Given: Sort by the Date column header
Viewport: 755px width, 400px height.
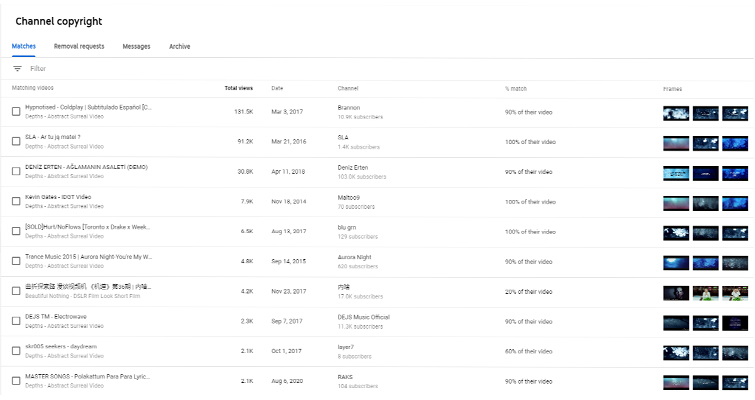Looking at the screenshot, I should point(277,89).
